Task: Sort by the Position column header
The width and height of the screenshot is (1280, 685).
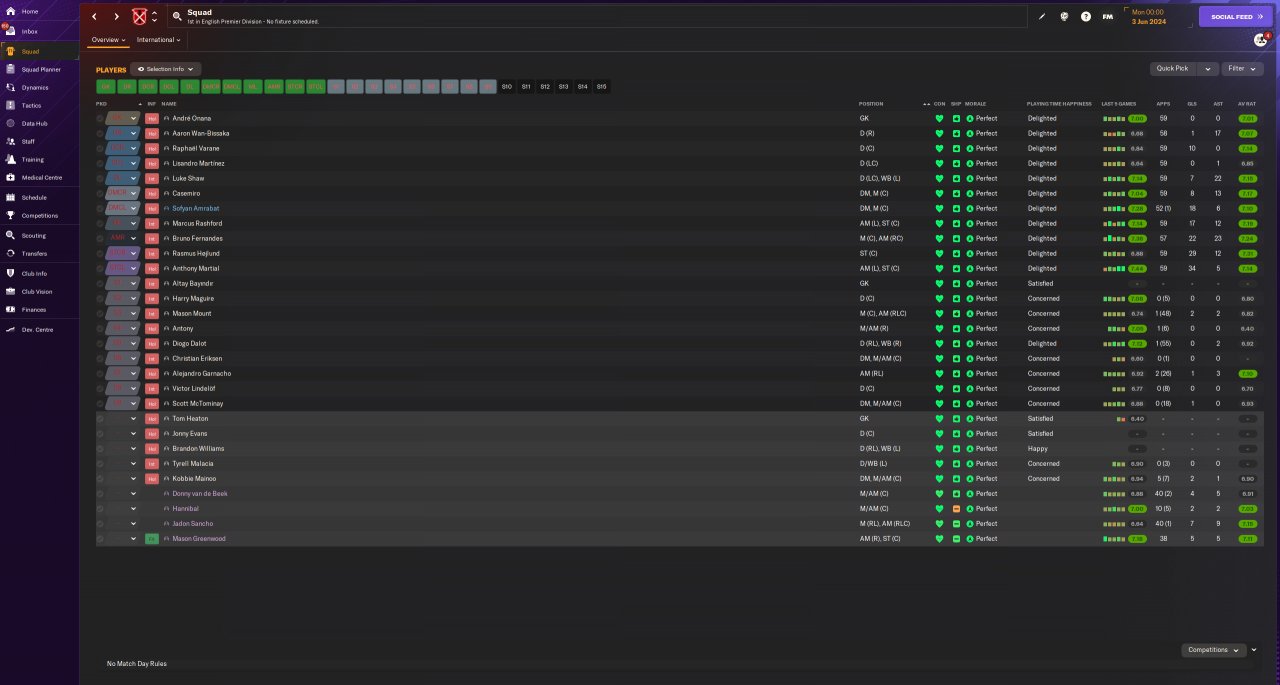Action: pos(871,104)
